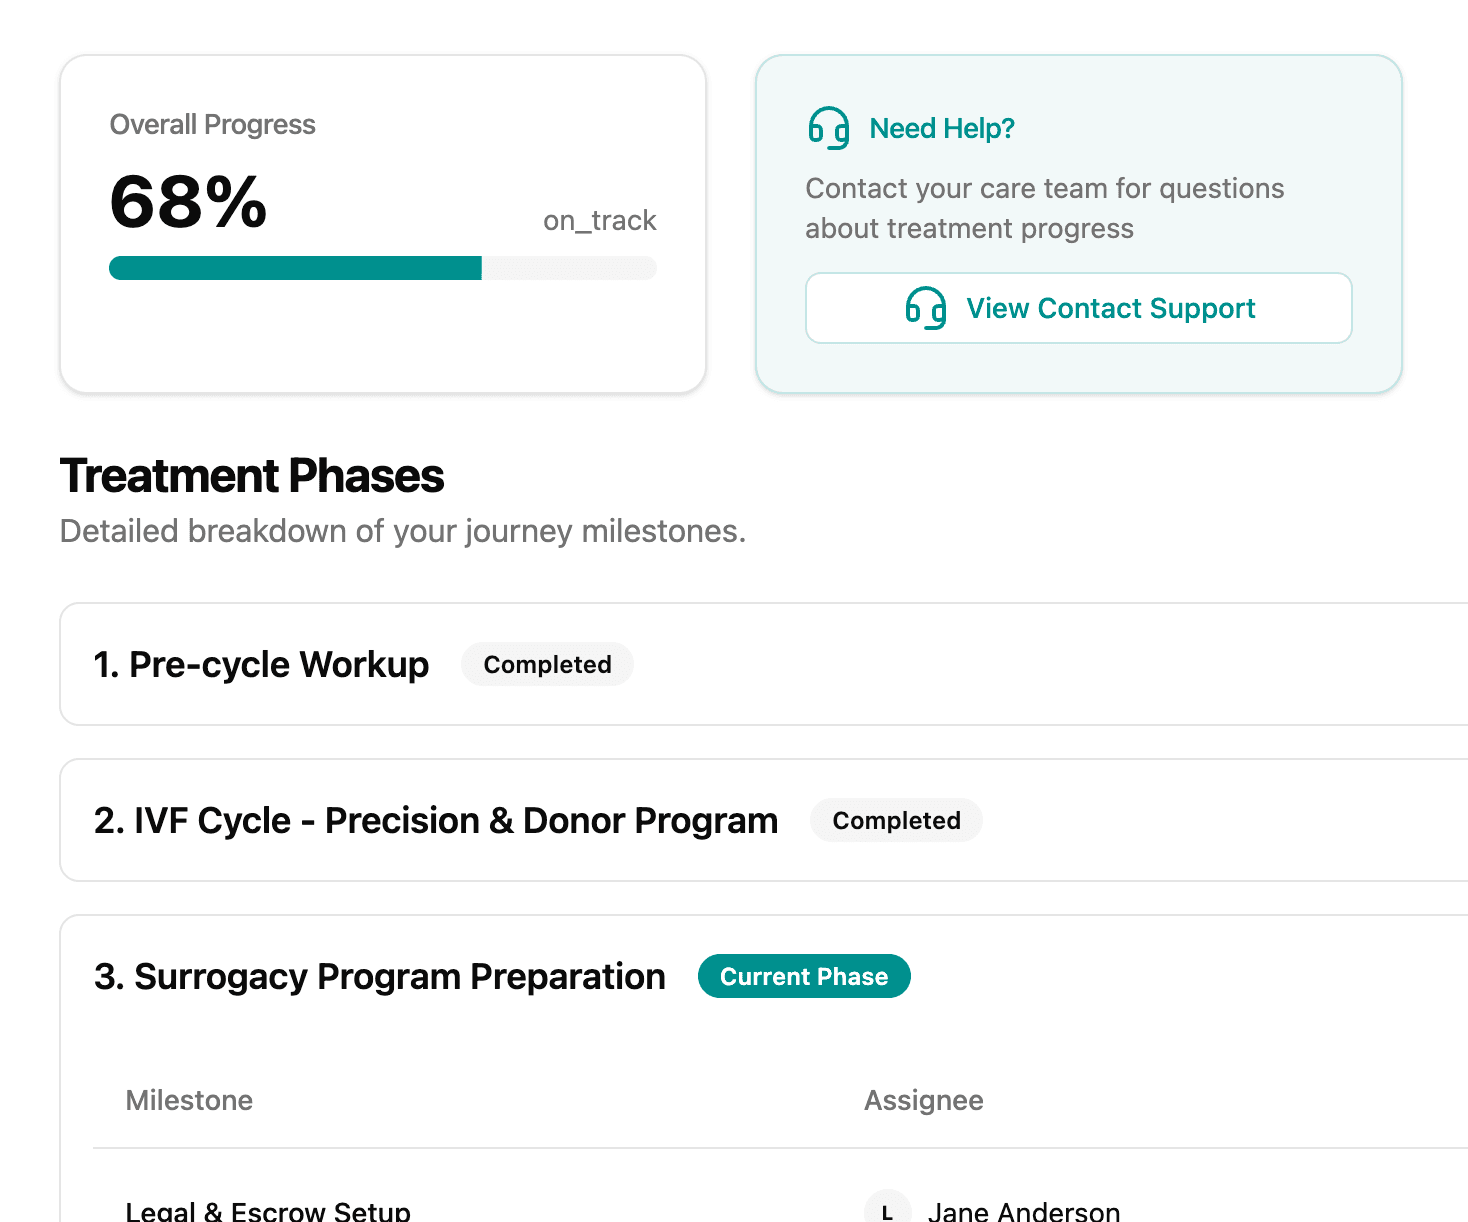Click the overall progress bar
The width and height of the screenshot is (1468, 1222).
click(382, 268)
